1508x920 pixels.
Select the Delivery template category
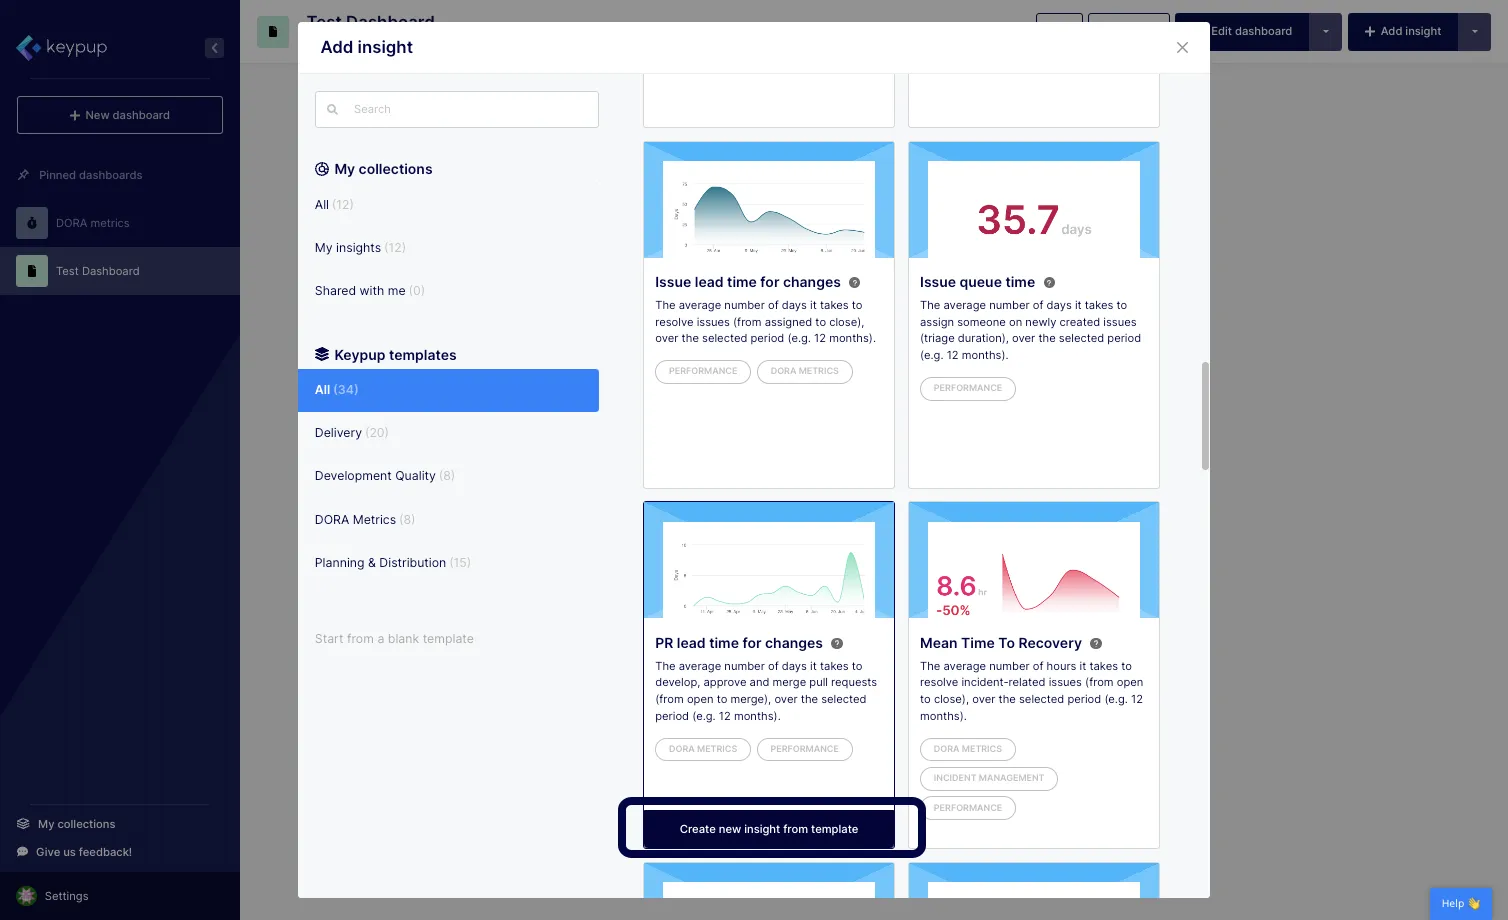pyautogui.click(x=338, y=432)
